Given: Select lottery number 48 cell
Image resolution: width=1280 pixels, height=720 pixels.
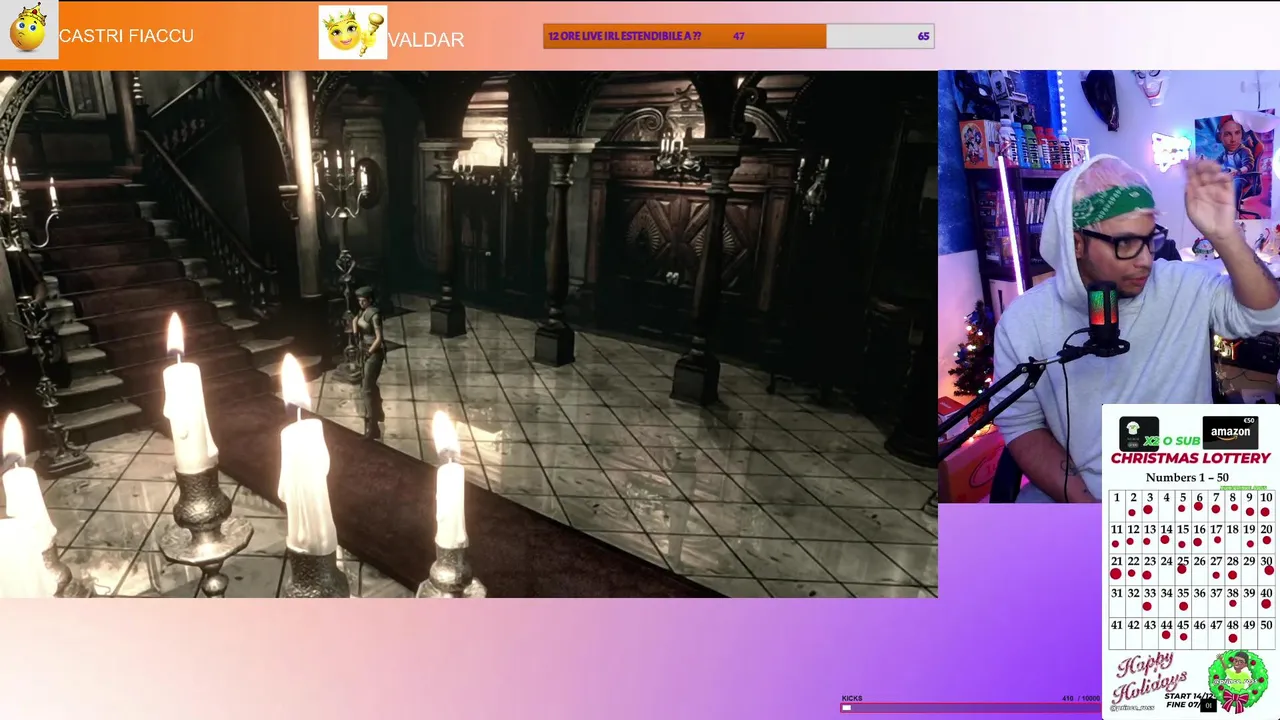Looking at the screenshot, I should tap(1233, 634).
